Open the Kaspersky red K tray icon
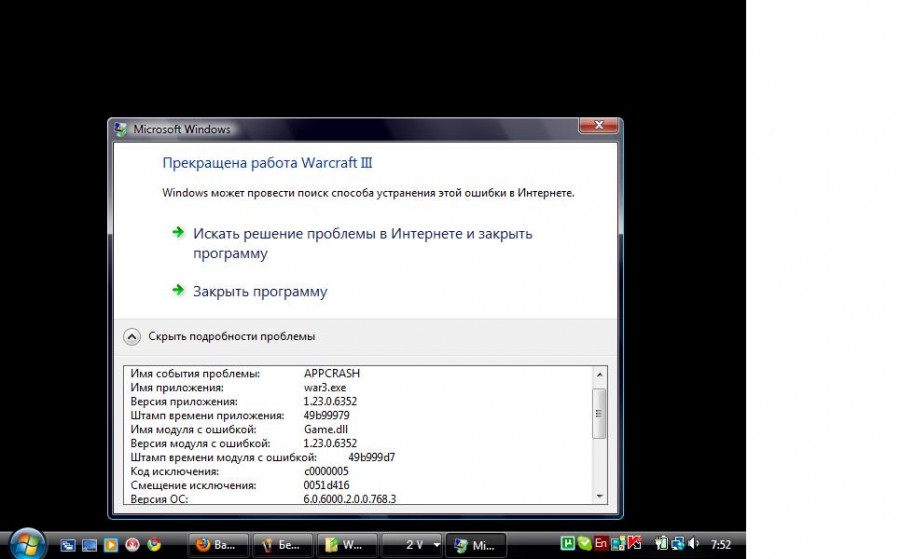 [x=634, y=543]
